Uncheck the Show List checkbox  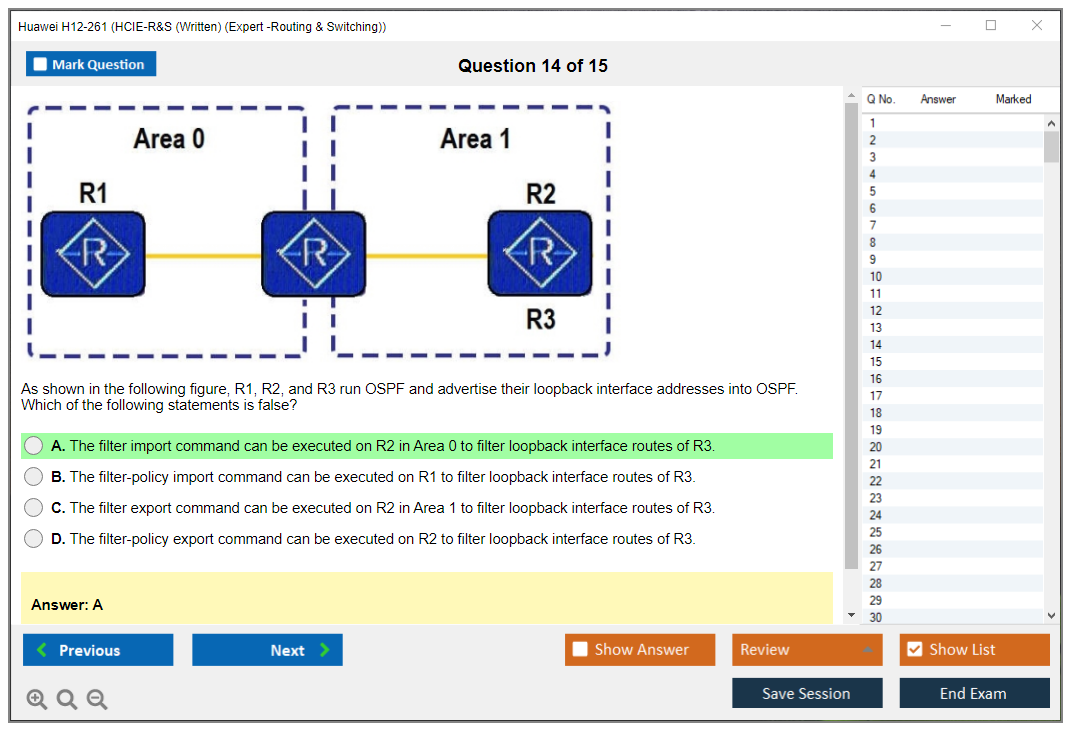914,650
